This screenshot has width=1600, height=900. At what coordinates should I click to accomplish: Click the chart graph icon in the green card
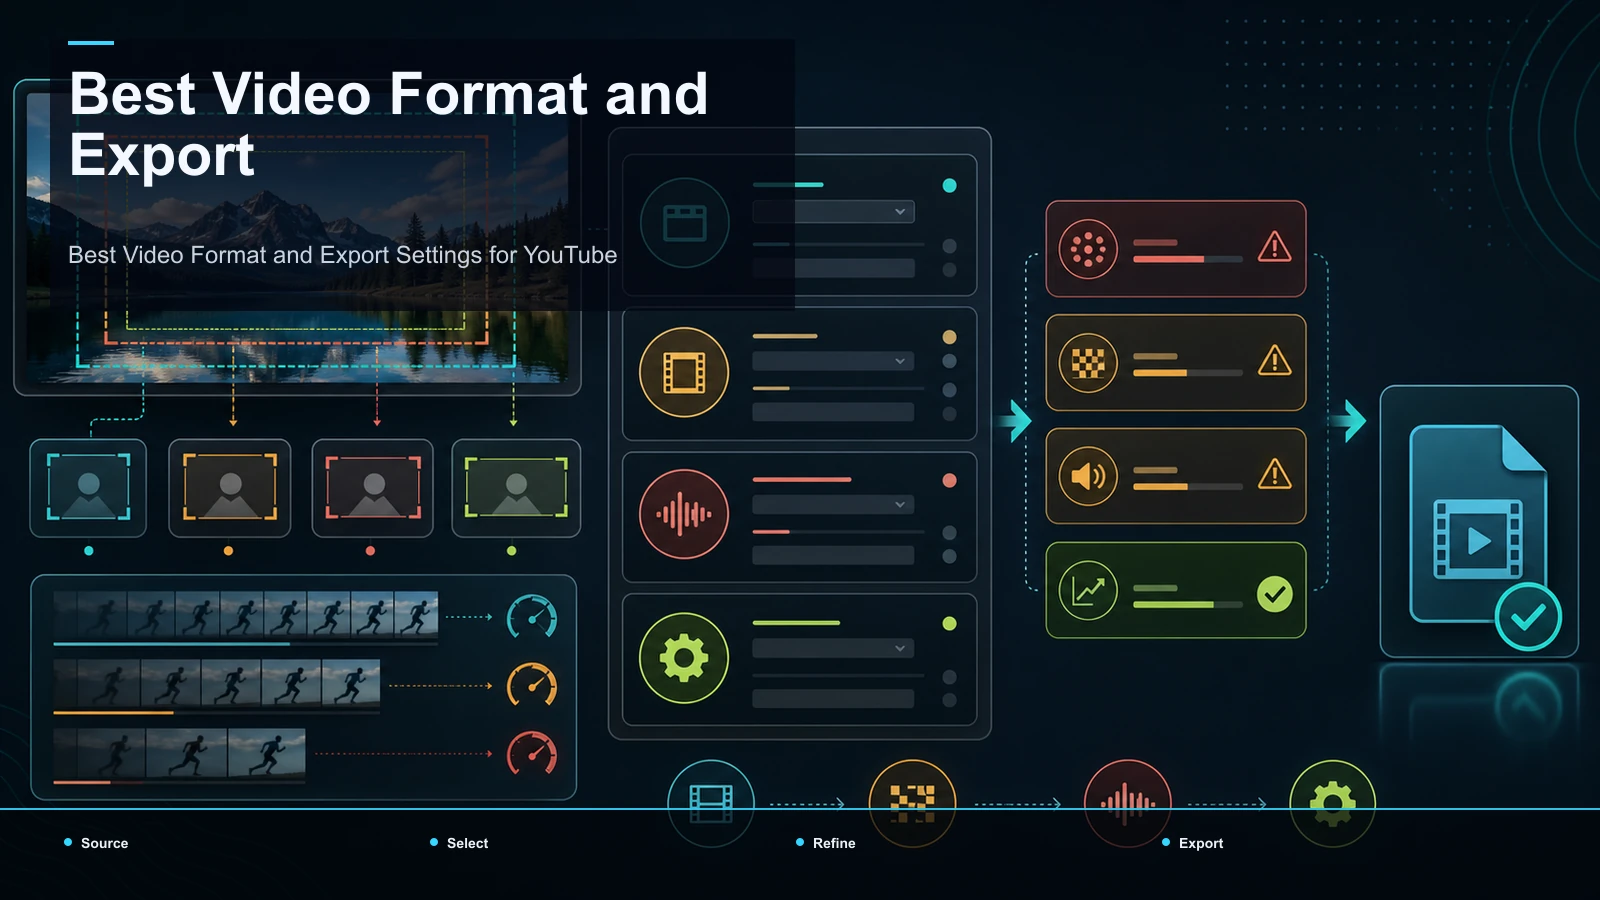(x=1088, y=590)
